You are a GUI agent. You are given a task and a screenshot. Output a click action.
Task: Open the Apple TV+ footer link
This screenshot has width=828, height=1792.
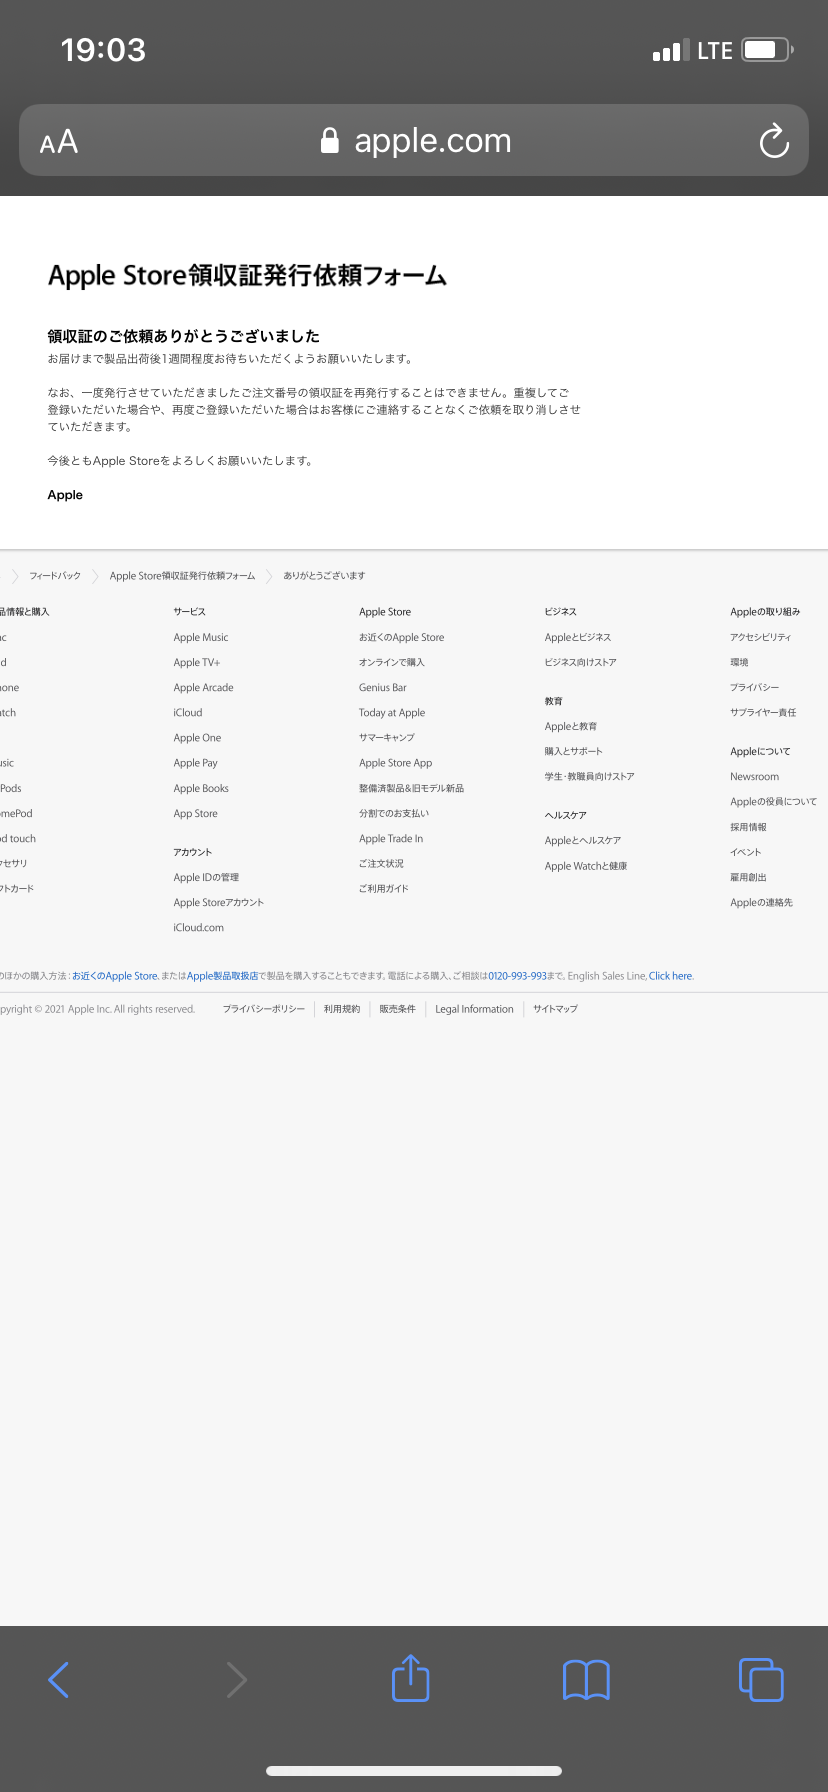[x=197, y=663]
